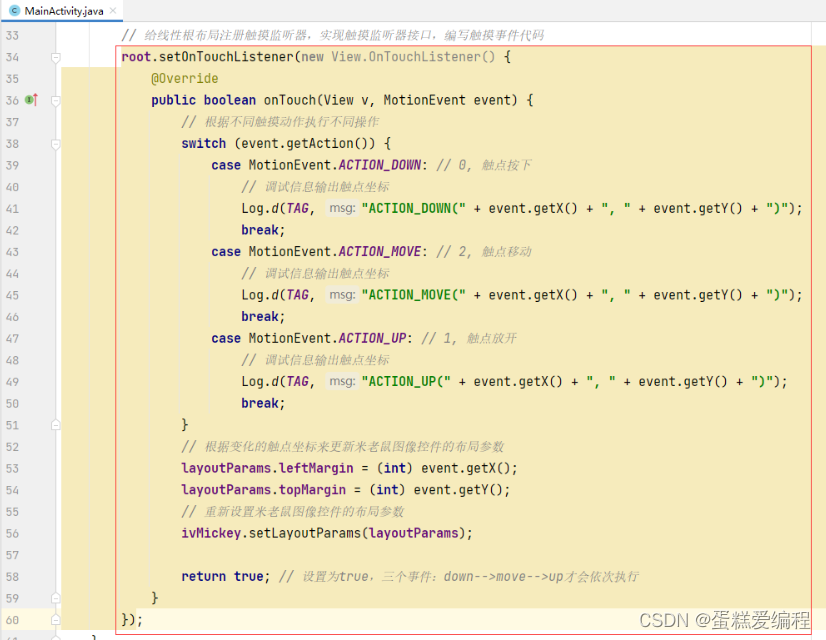Screen dimensions: 826x640
Task: Click the 'switch' keyword on line 38
Action: [x=203, y=143]
